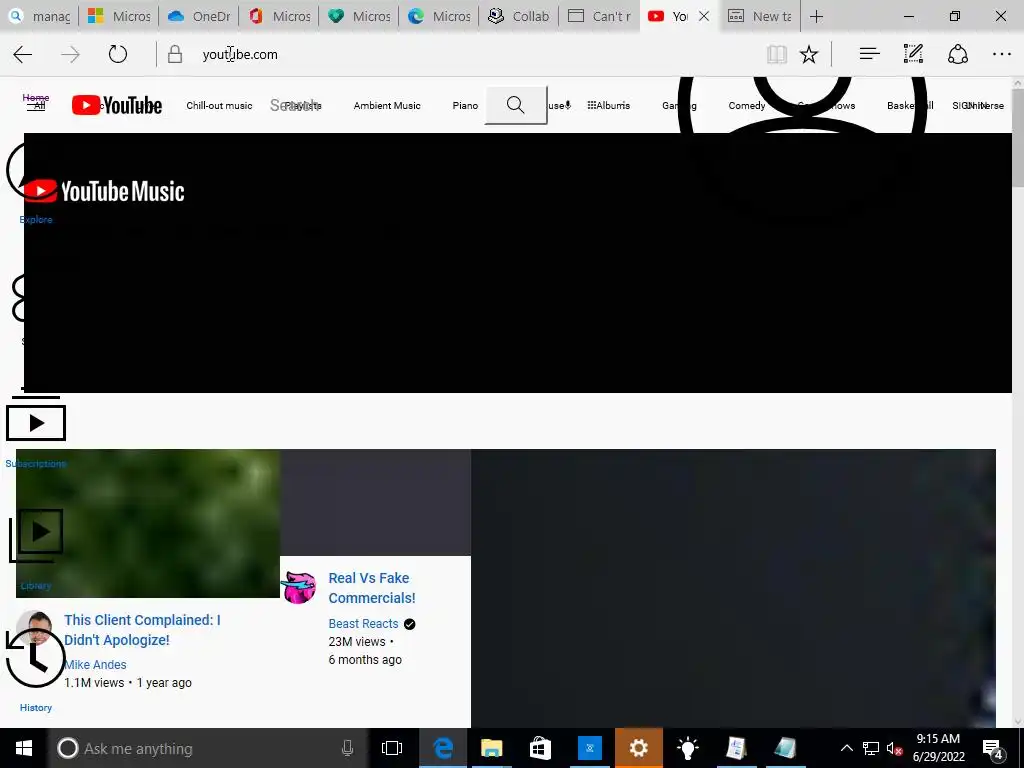Open a new browser tab with plus
Image resolution: width=1024 pixels, height=768 pixels.
click(816, 16)
